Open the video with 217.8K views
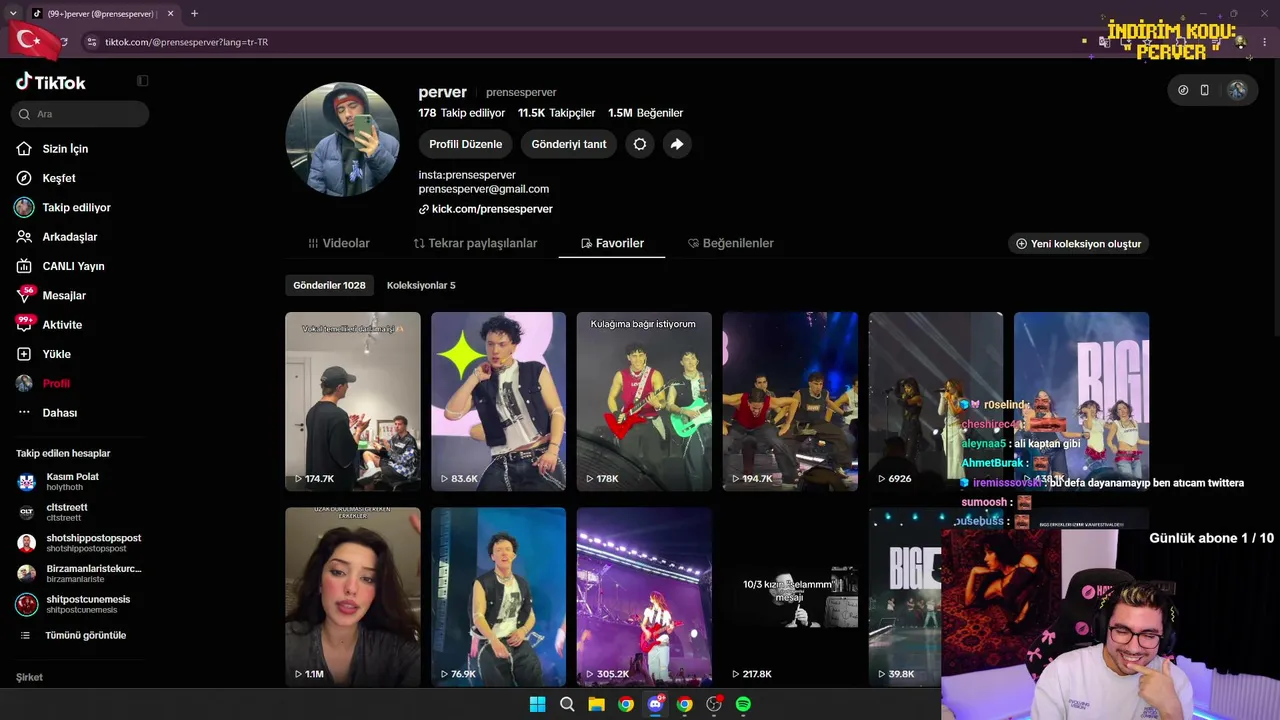 click(x=790, y=597)
